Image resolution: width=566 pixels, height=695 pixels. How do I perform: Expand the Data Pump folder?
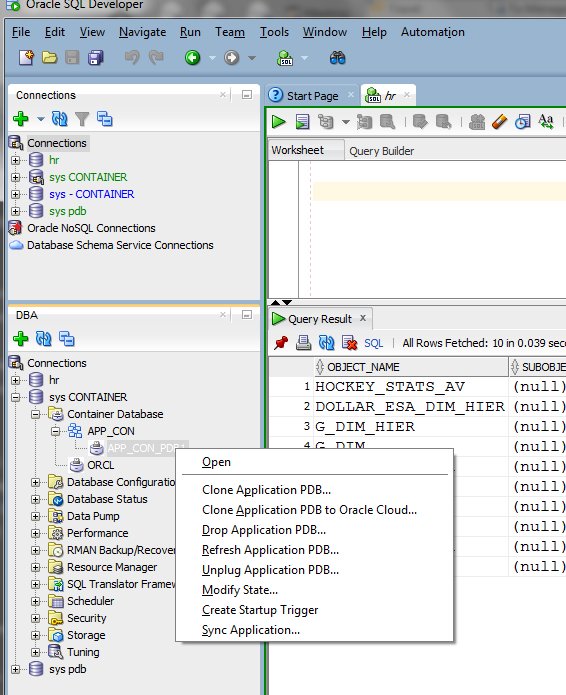pos(35,516)
